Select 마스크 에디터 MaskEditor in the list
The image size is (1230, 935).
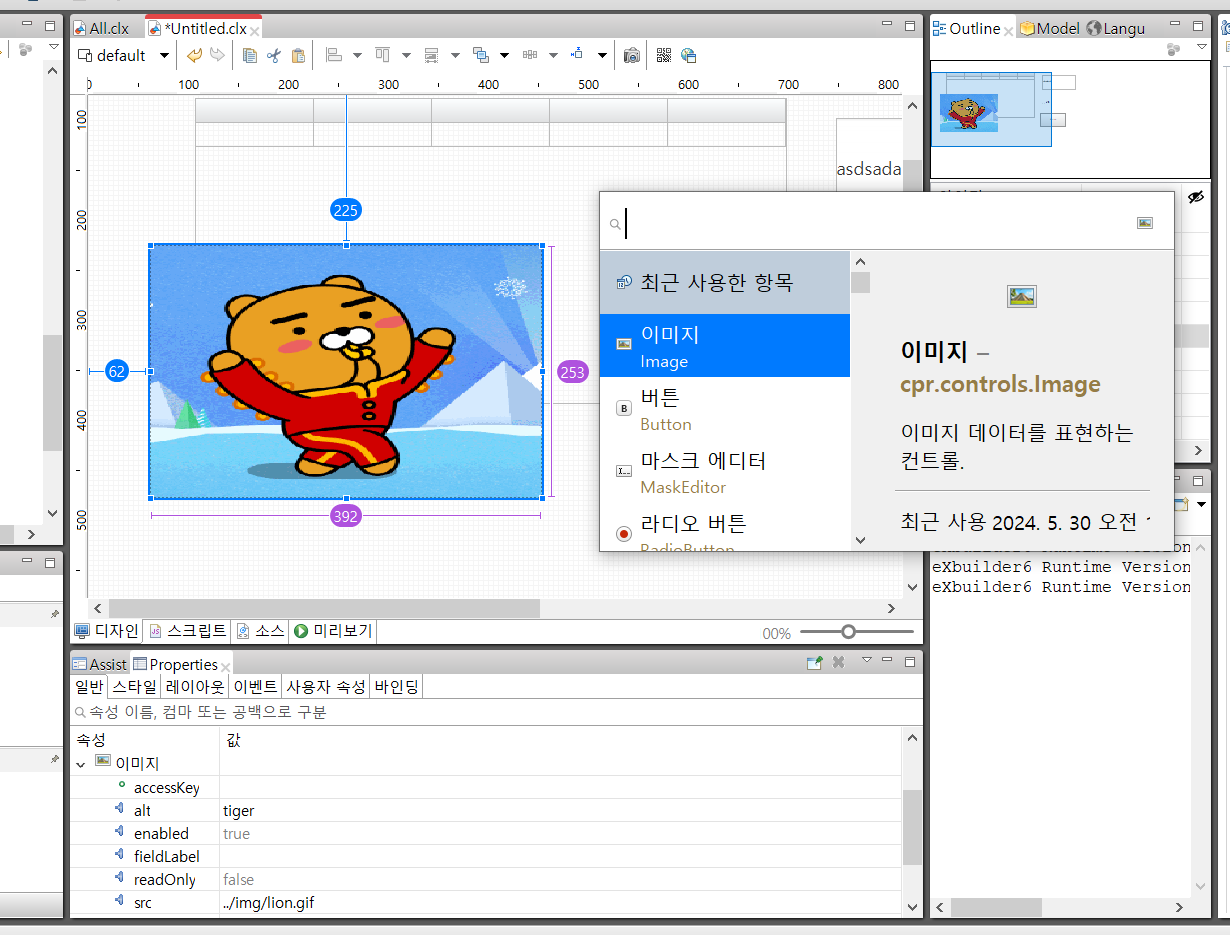(724, 472)
